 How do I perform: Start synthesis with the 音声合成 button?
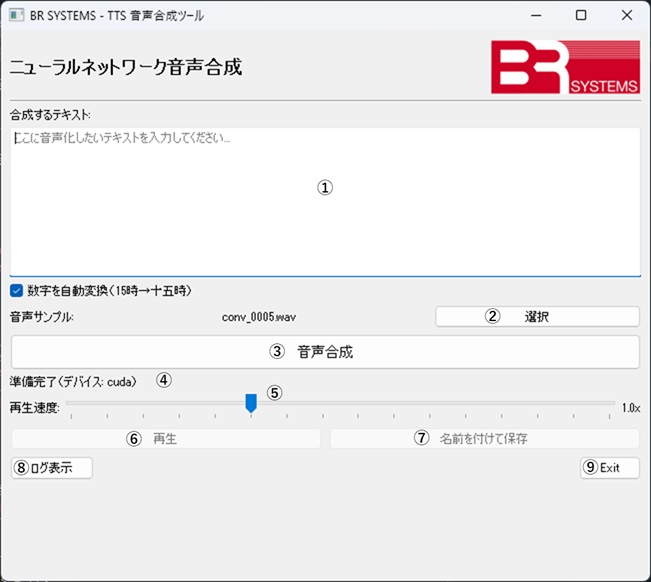point(325,352)
